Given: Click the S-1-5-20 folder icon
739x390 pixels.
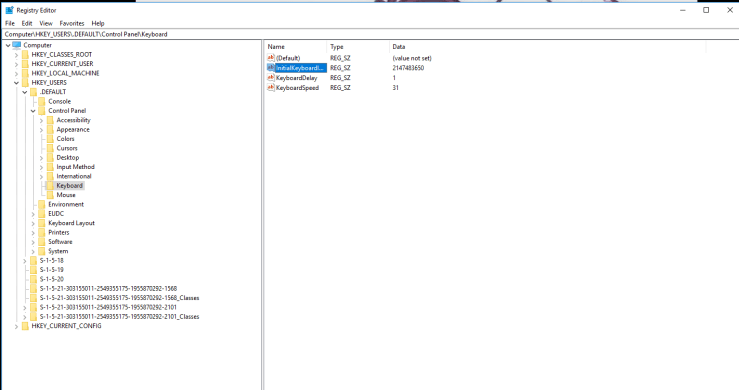Looking at the screenshot, I should tap(33, 279).
